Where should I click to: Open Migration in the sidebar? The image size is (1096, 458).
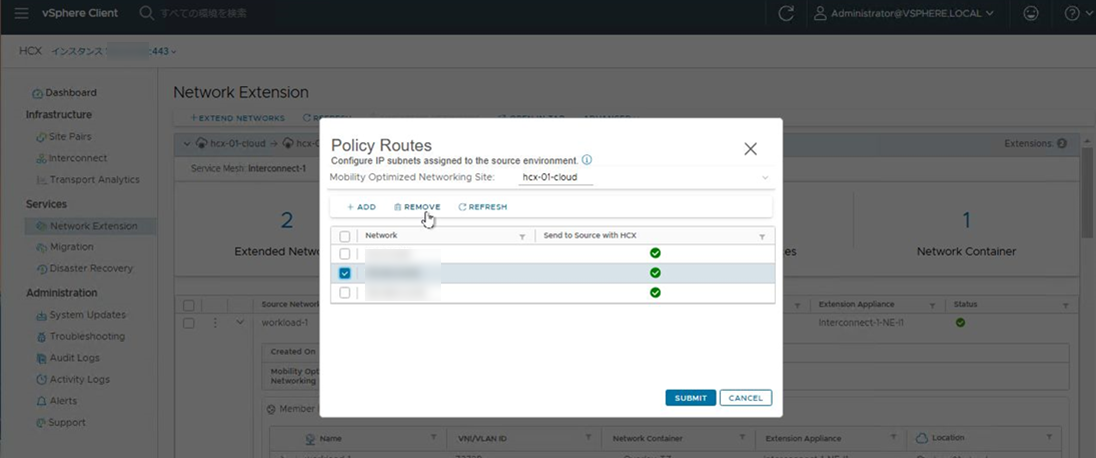64,247
